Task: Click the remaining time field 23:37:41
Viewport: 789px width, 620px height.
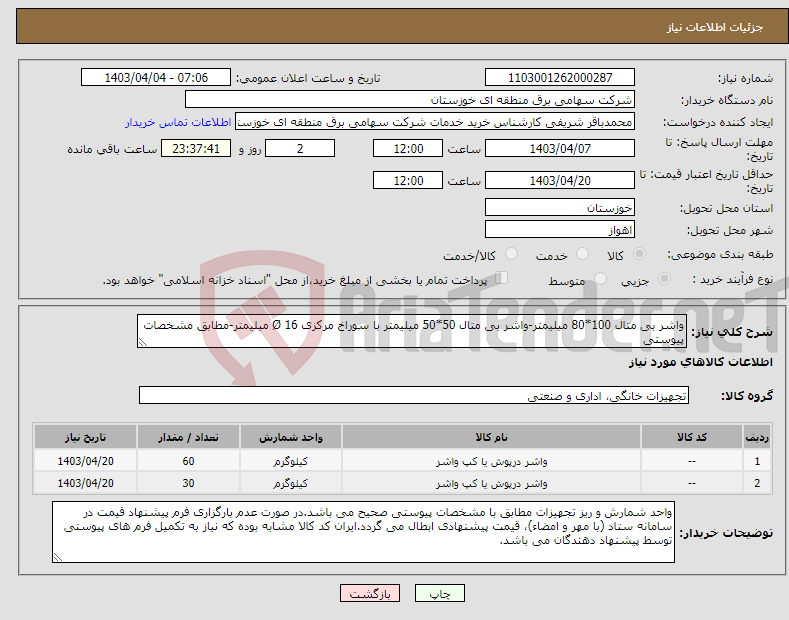Action: point(196,148)
